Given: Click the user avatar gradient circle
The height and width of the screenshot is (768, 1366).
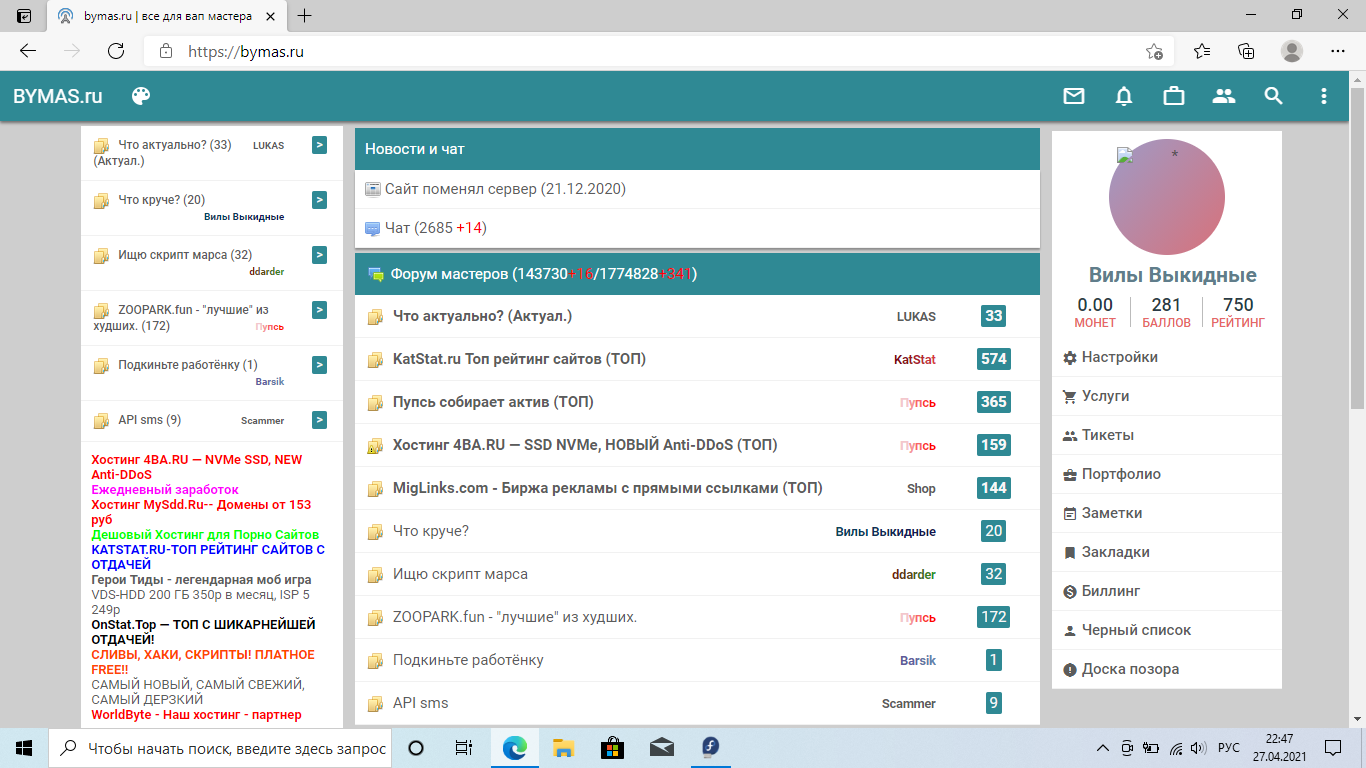Looking at the screenshot, I should click(x=1166, y=198).
